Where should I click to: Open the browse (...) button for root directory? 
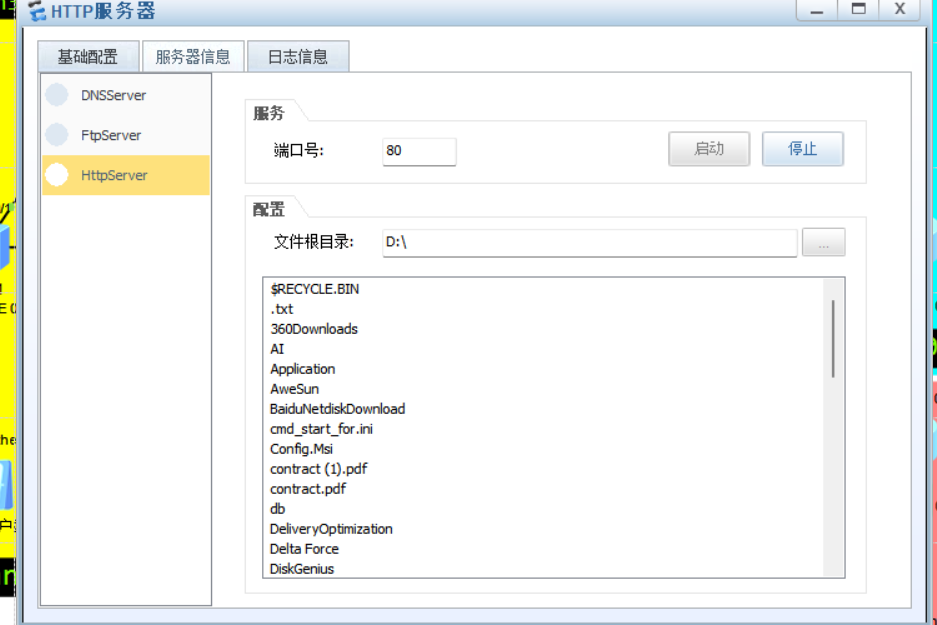[x=823, y=243]
